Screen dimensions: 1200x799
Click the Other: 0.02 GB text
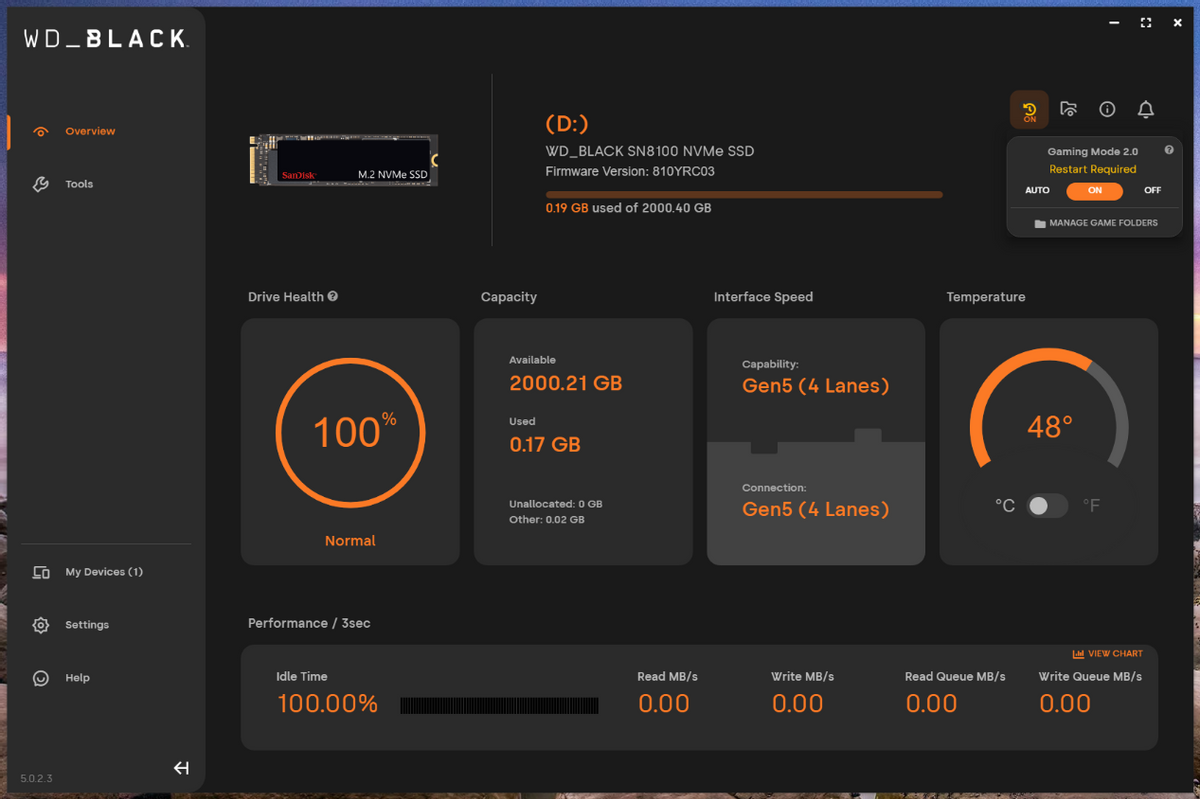[547, 520]
